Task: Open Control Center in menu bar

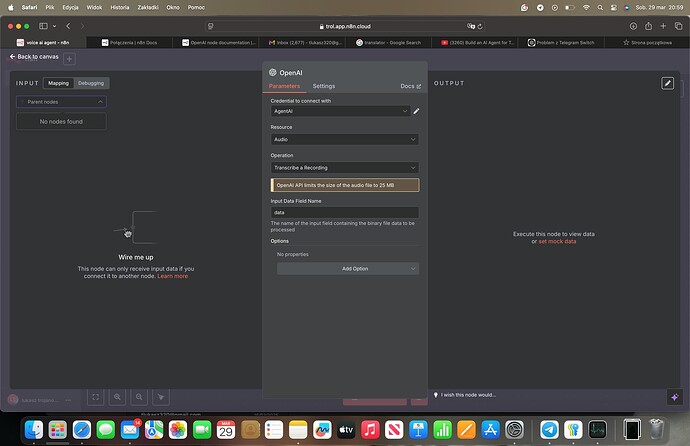Action: tap(613, 7)
